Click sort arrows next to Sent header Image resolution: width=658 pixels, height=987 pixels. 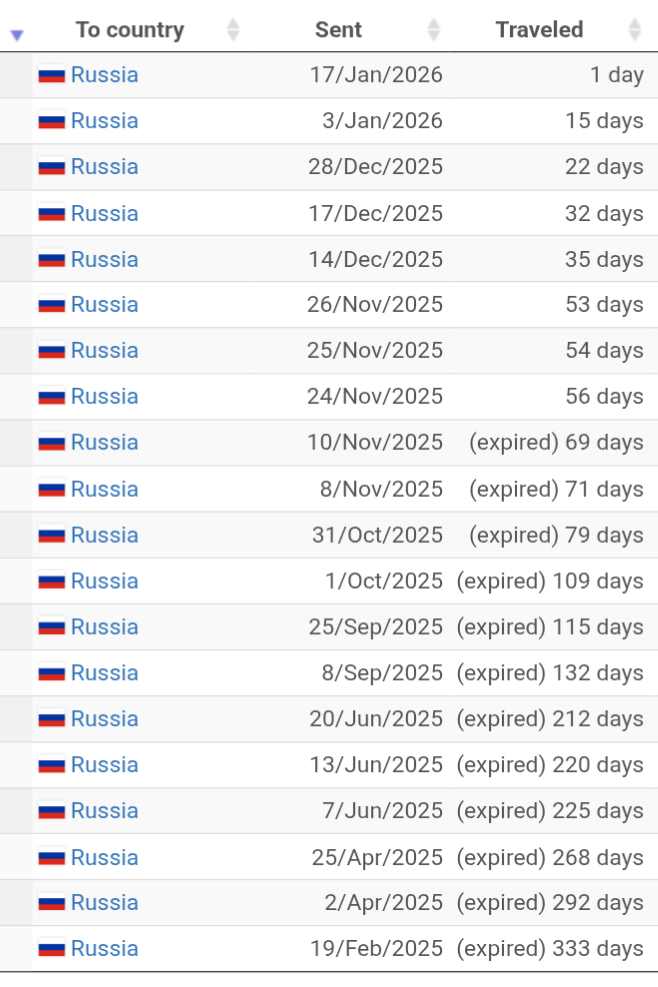[433, 30]
